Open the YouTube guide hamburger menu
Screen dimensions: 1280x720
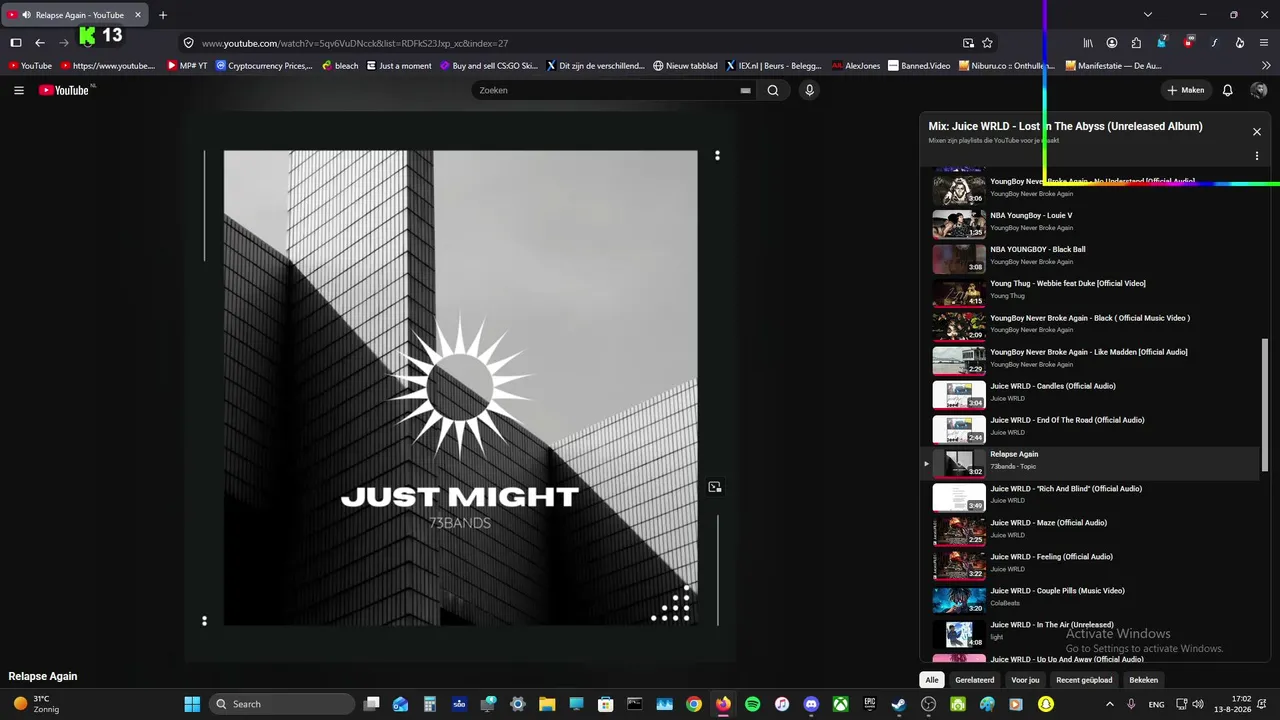tap(19, 90)
